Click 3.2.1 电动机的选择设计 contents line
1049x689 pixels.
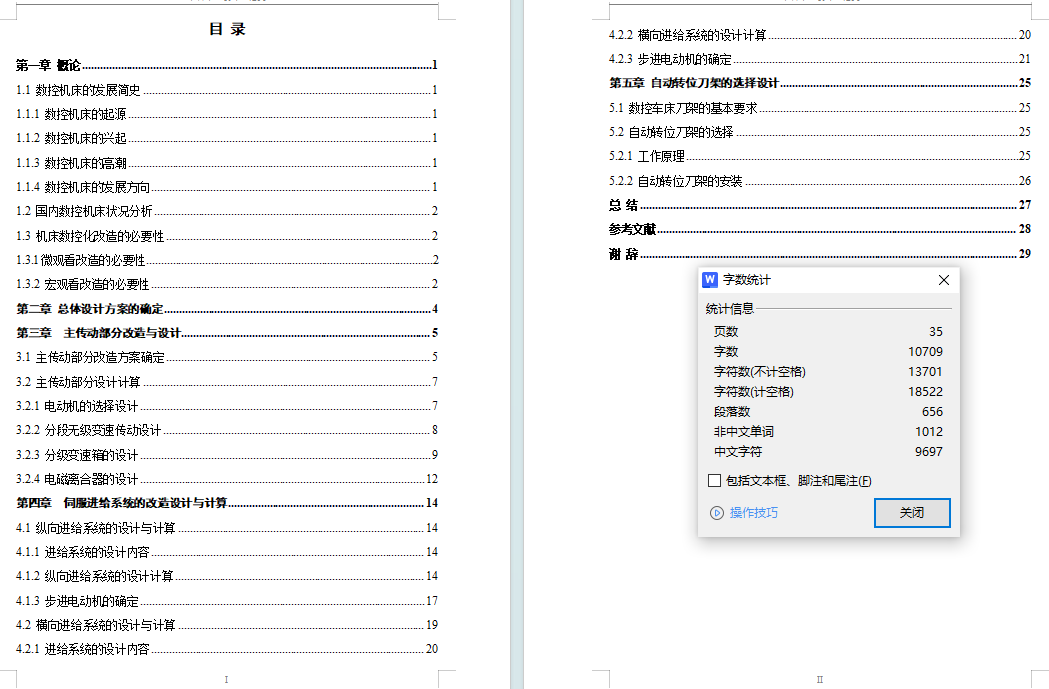(77, 406)
